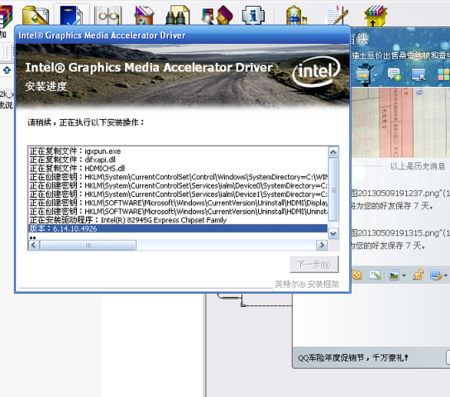This screenshot has height=397, width=450.
Task: Click the 下一步(N) button in installer
Action: [314, 265]
